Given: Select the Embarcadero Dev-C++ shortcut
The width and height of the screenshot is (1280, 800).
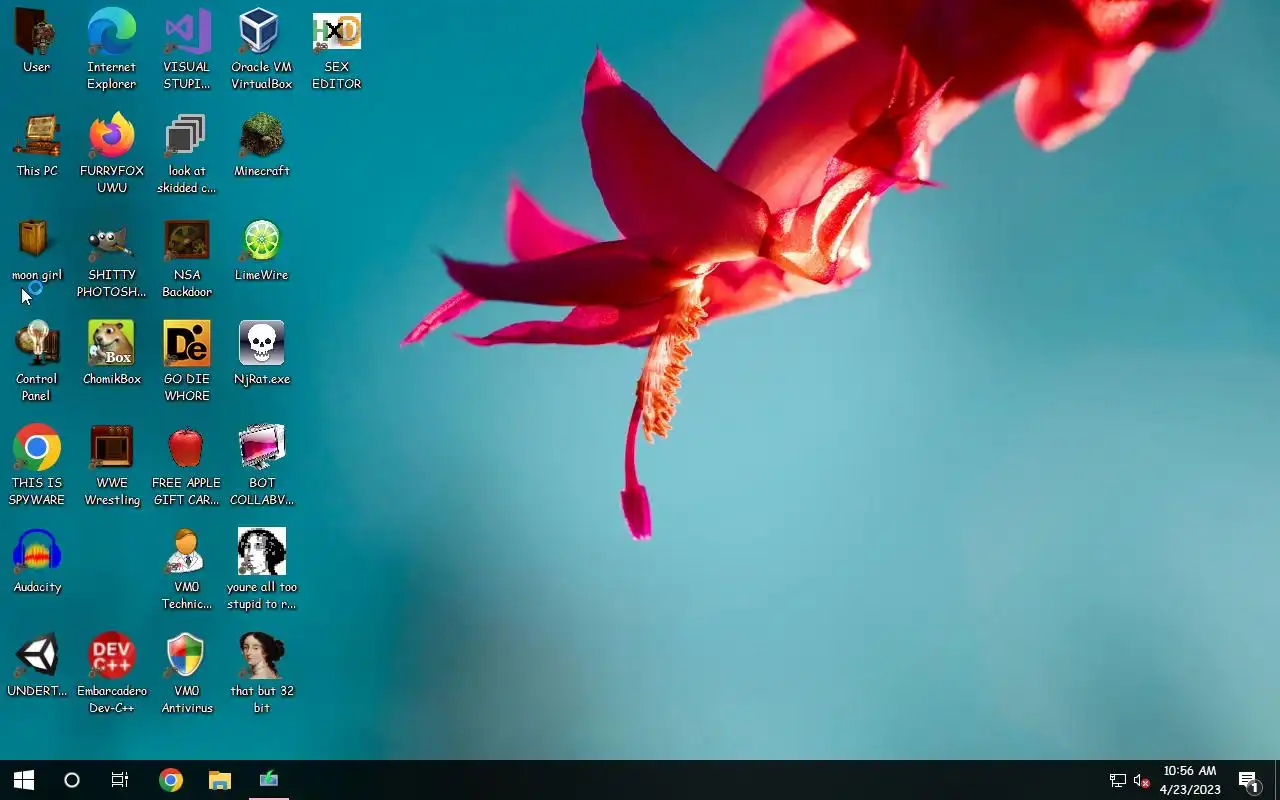Looking at the screenshot, I should 112,674.
